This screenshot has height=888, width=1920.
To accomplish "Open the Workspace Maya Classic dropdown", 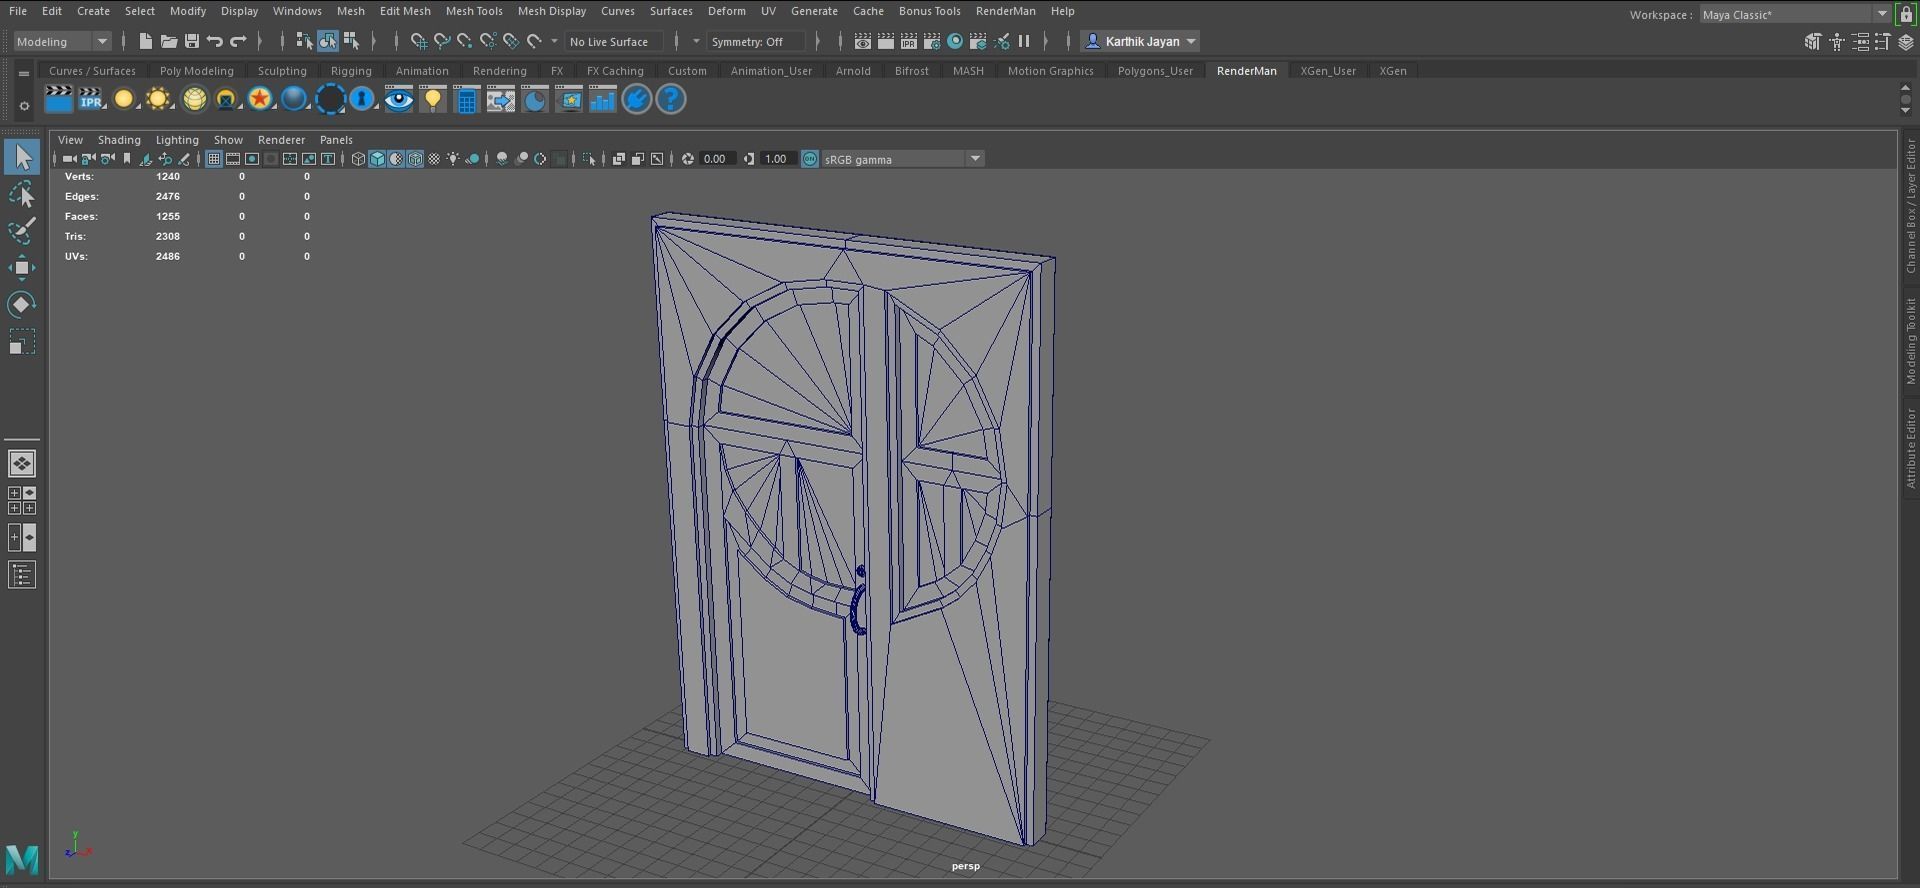I will pyautogui.click(x=1794, y=14).
